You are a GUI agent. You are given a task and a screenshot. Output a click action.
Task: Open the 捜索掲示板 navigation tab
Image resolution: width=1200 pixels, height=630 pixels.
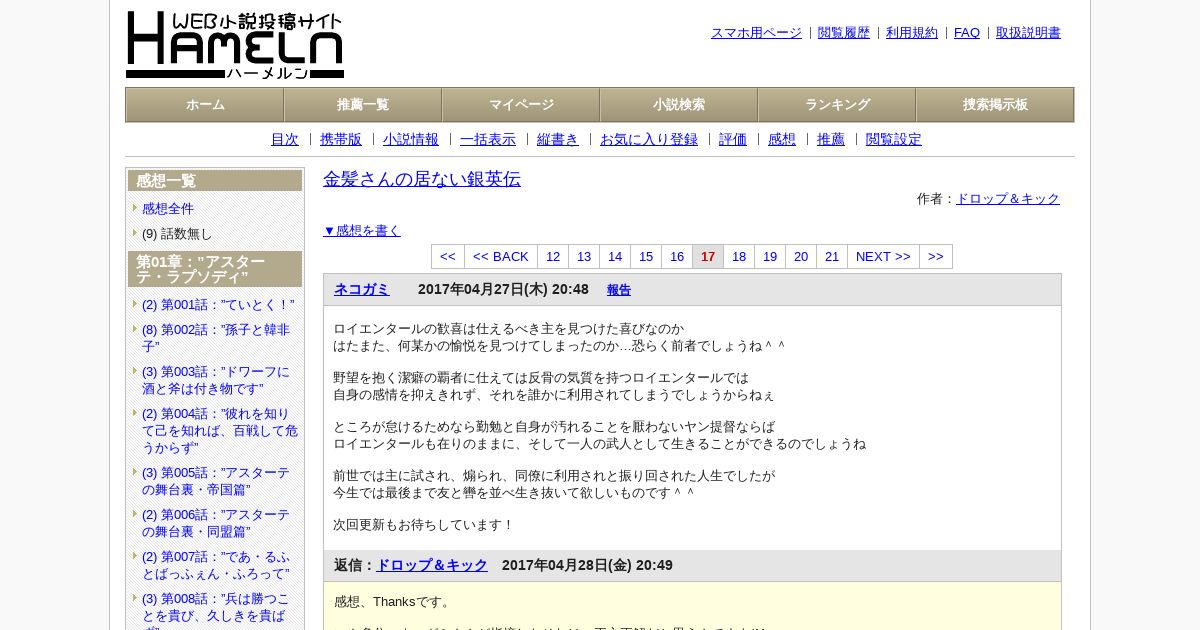(x=995, y=105)
